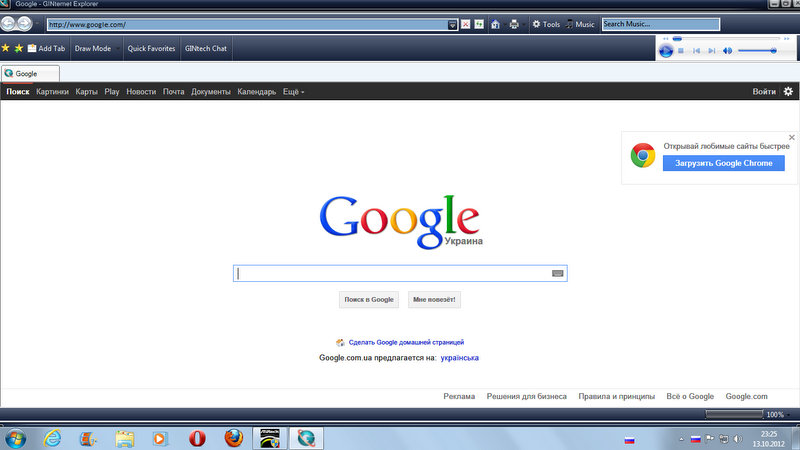Screen dimensions: 800x450
Task: Launch Internet Explorer from the taskbar
Action: 52,438
